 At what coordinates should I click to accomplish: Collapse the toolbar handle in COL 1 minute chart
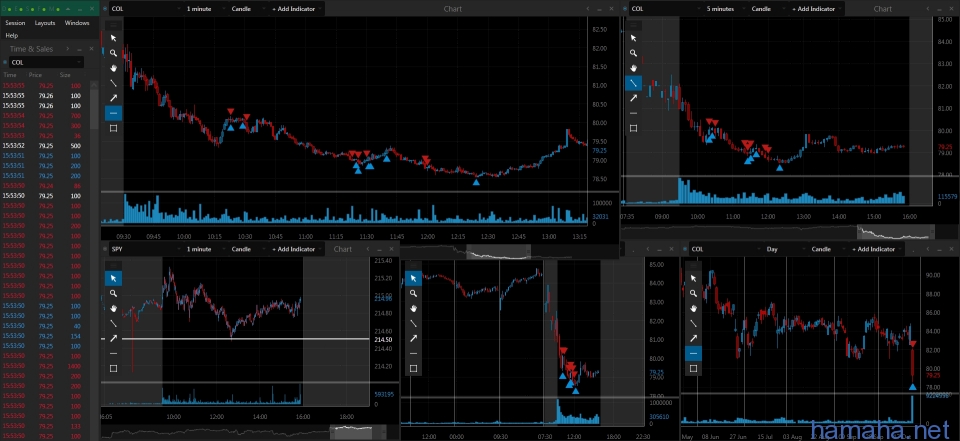pyautogui.click(x=113, y=25)
